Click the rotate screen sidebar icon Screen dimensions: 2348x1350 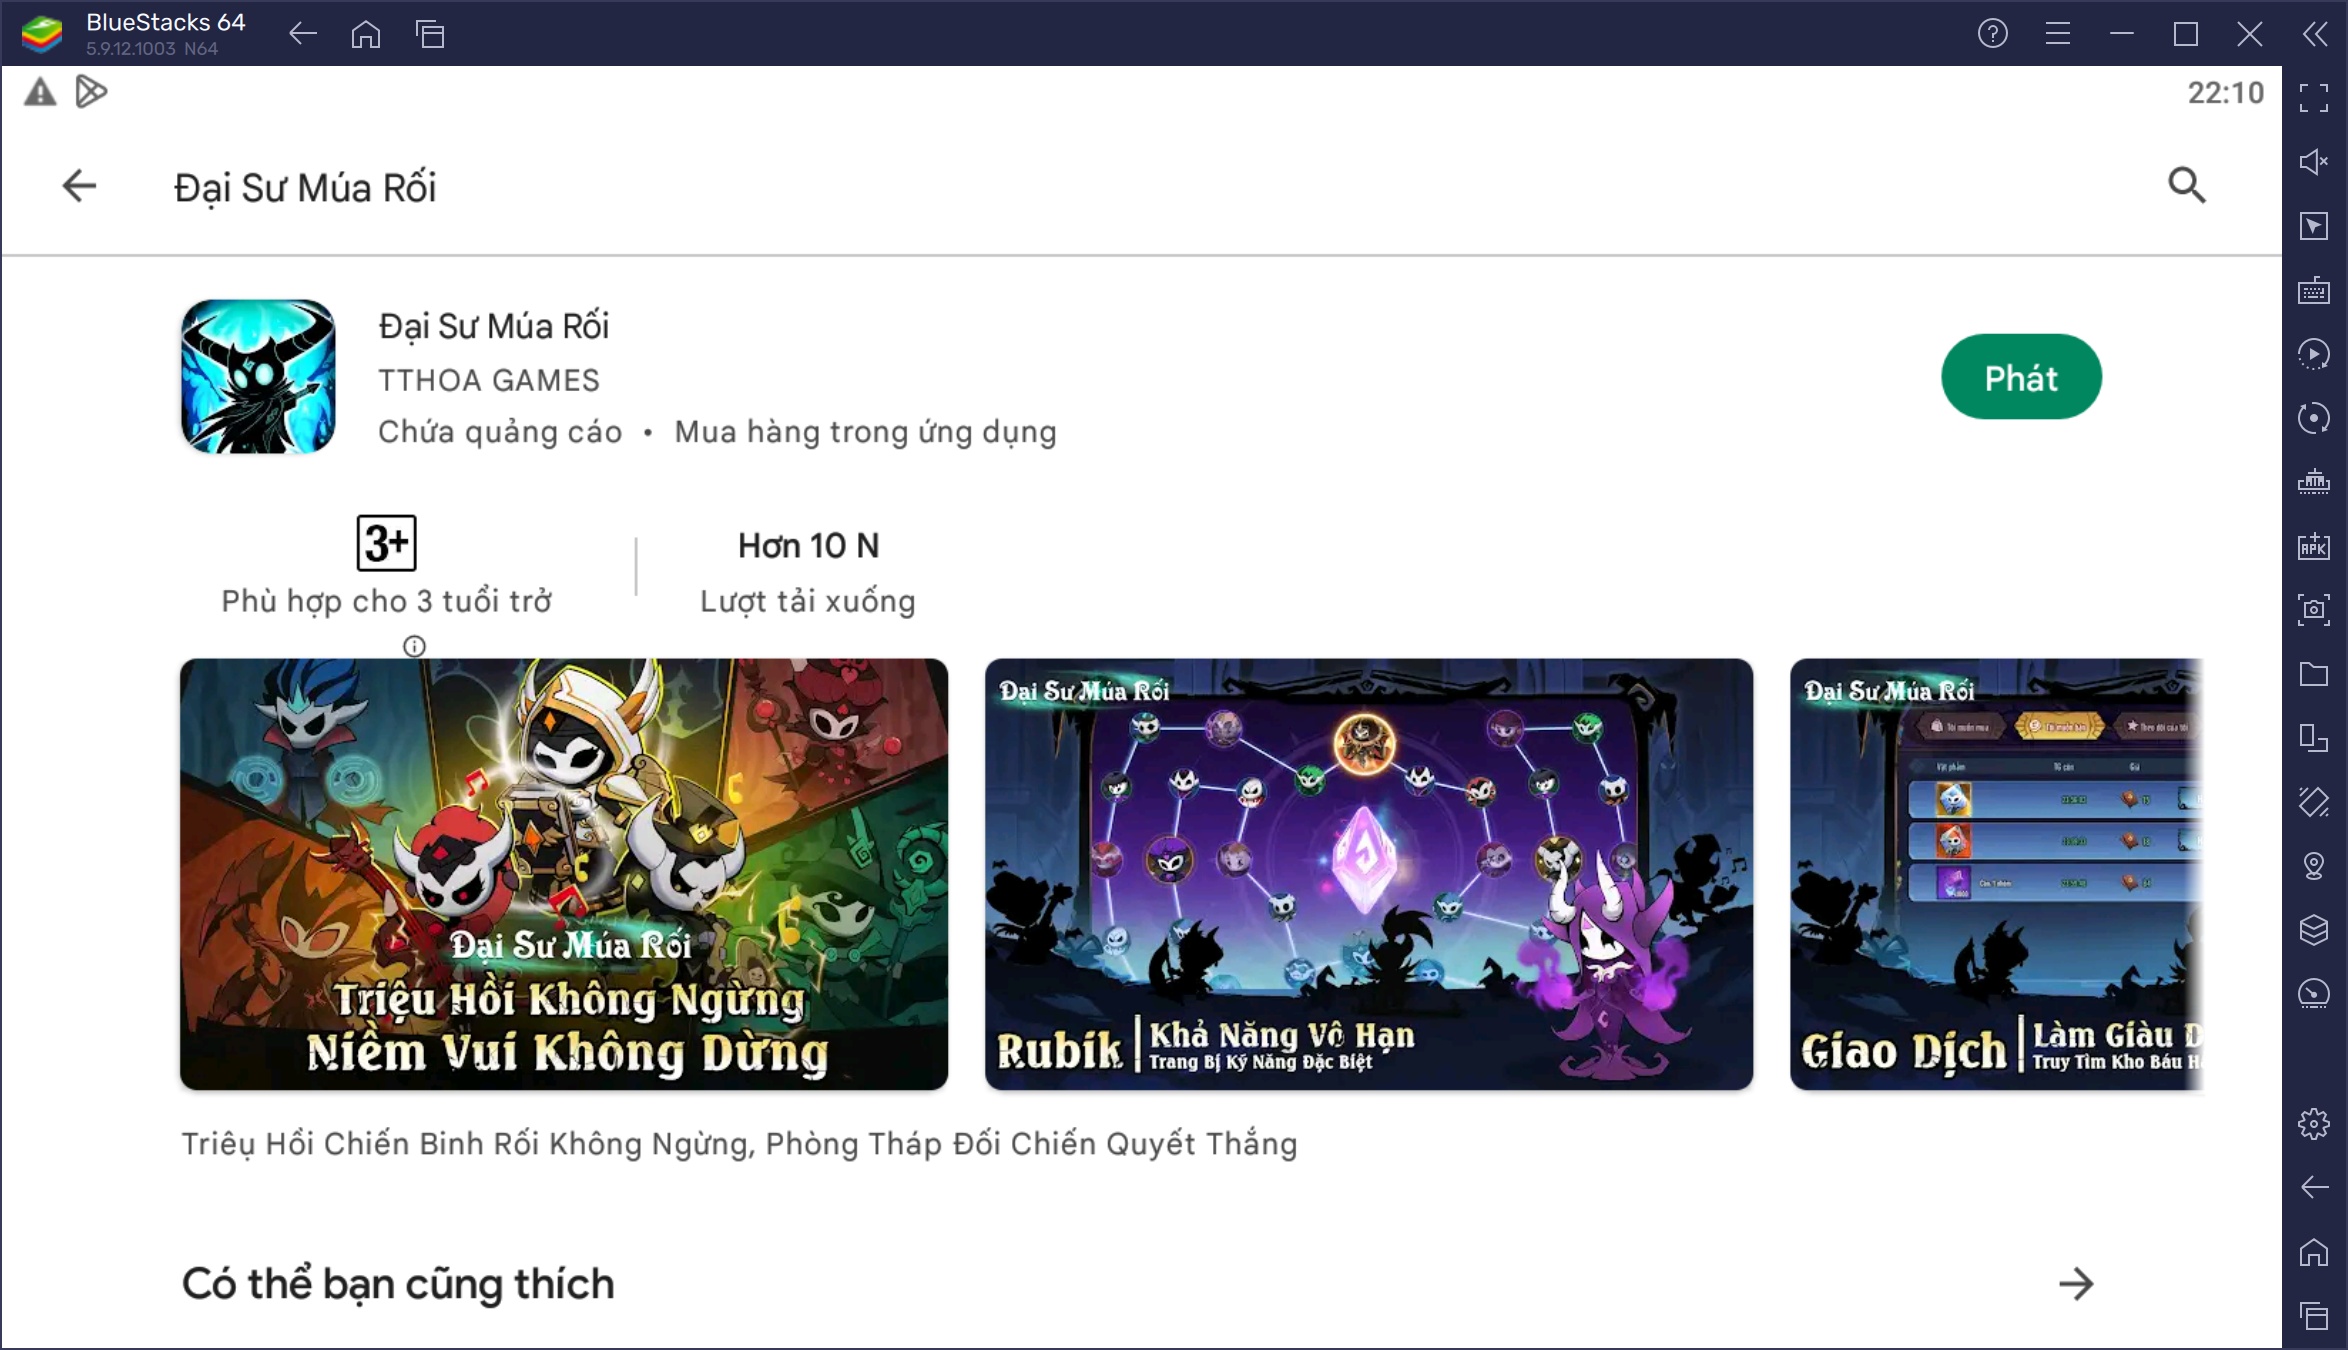click(x=2313, y=802)
